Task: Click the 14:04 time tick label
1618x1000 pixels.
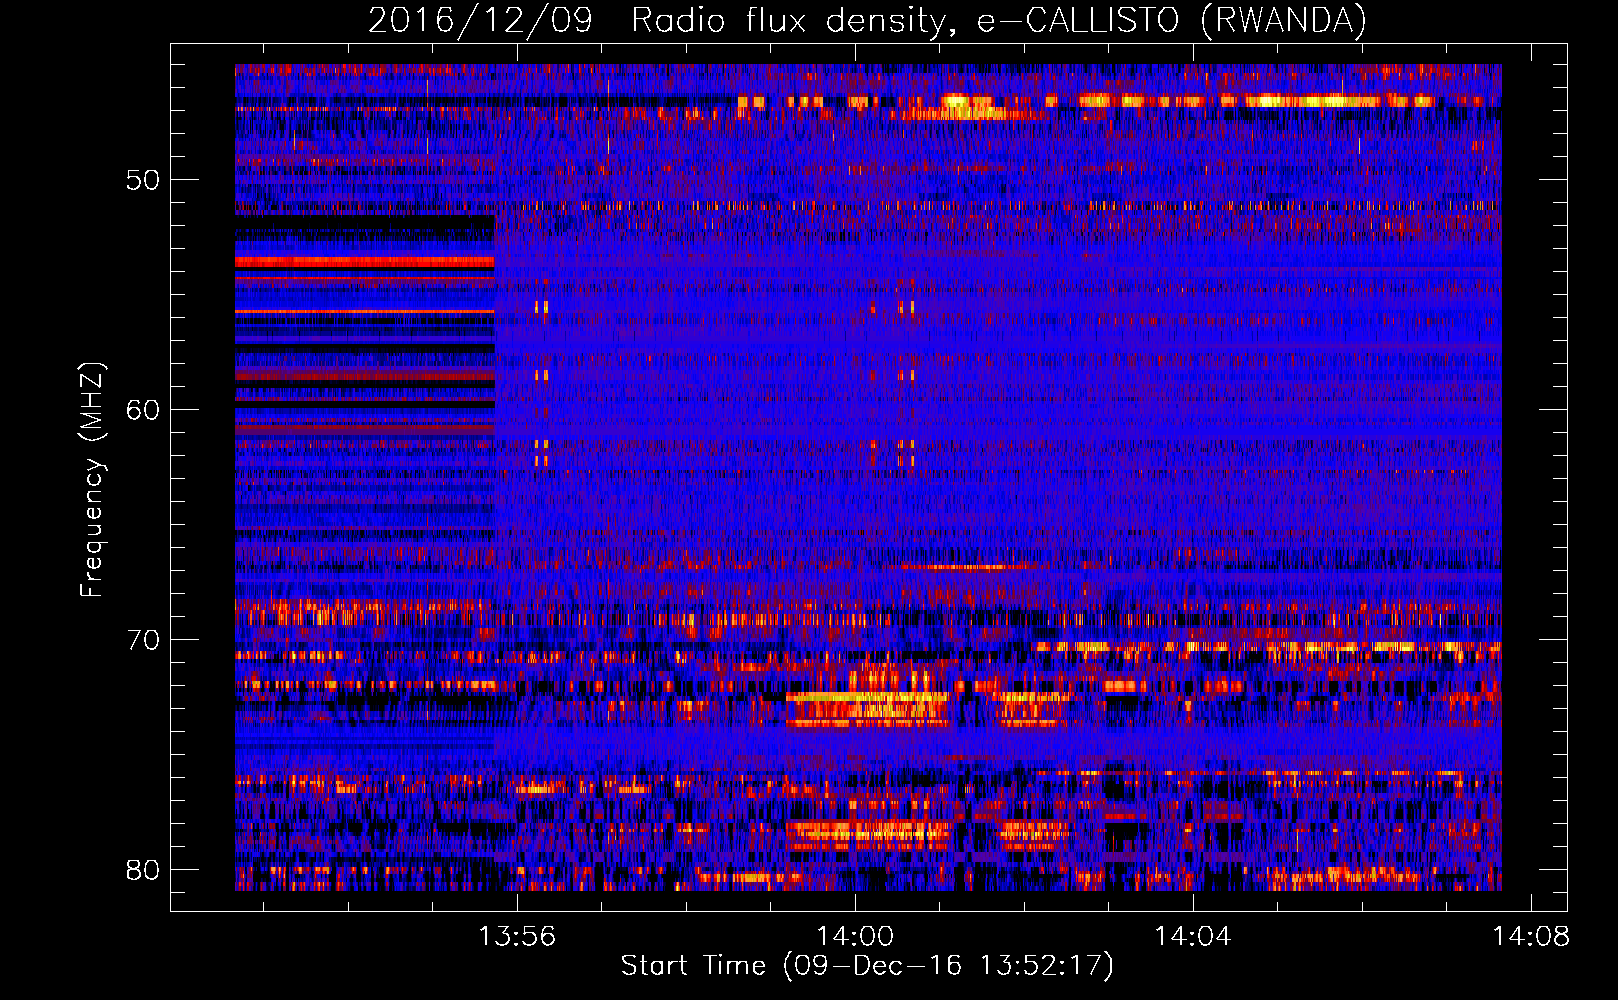Action: click(1193, 937)
